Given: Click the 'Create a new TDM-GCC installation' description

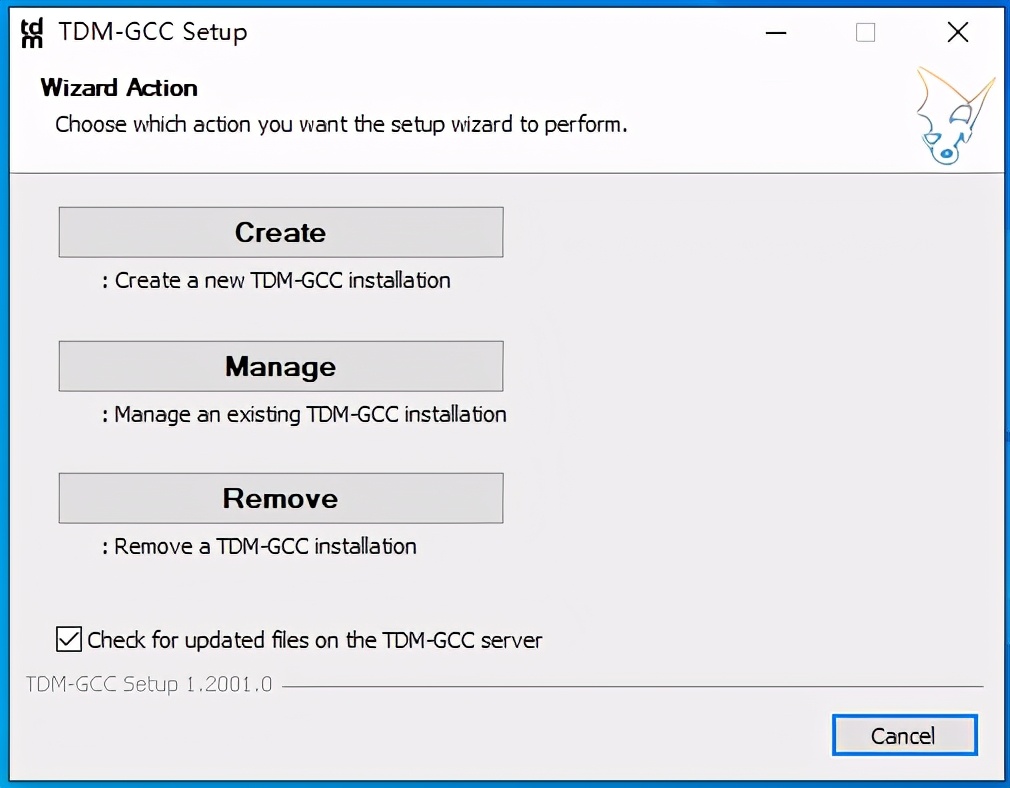Looking at the screenshot, I should point(282,280).
